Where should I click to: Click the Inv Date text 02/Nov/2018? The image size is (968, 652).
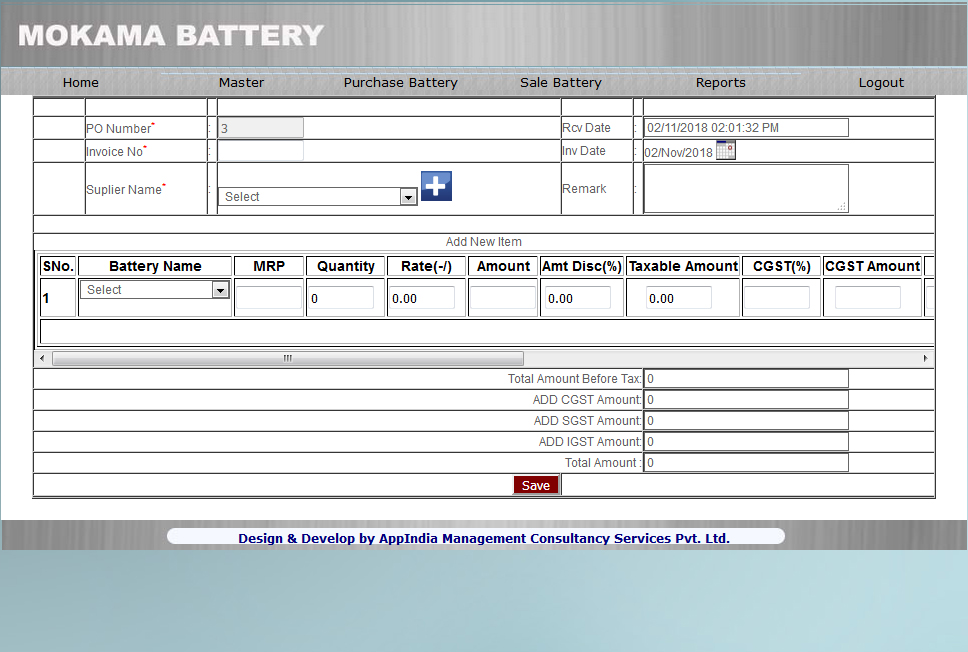point(678,153)
